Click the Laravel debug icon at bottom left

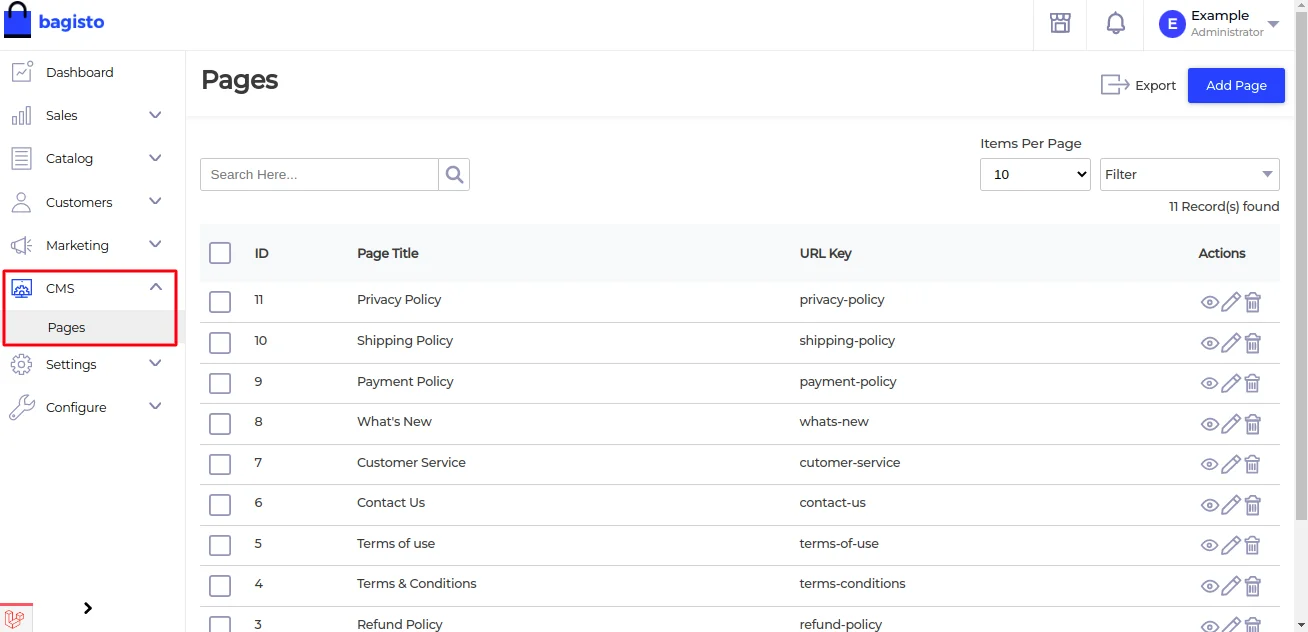tap(16, 618)
